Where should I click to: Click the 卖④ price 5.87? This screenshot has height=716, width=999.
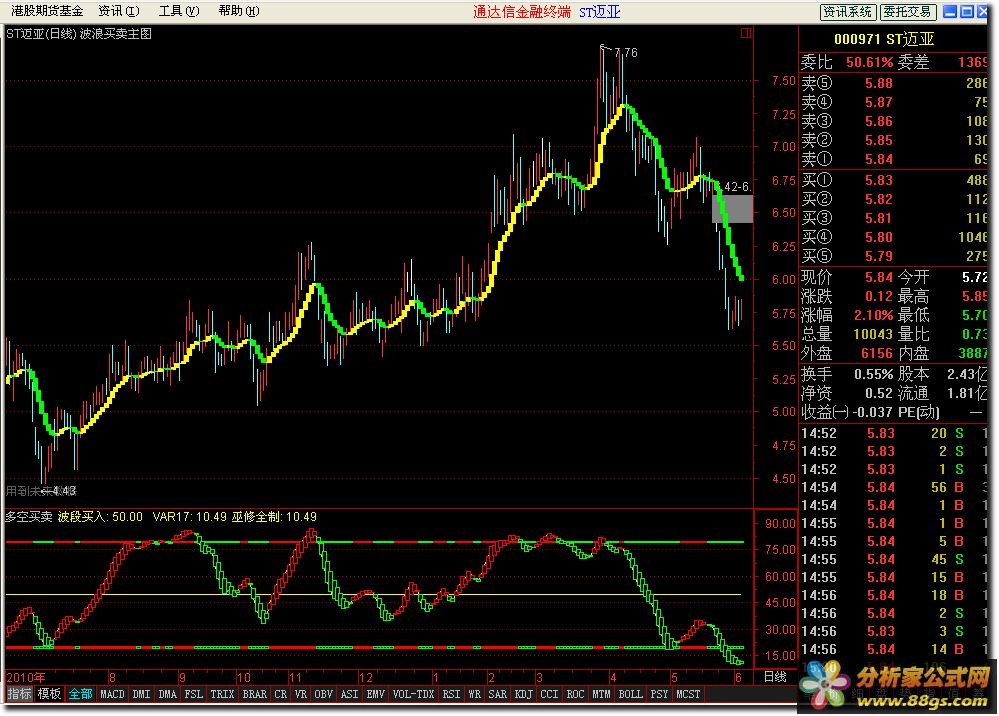[879, 103]
